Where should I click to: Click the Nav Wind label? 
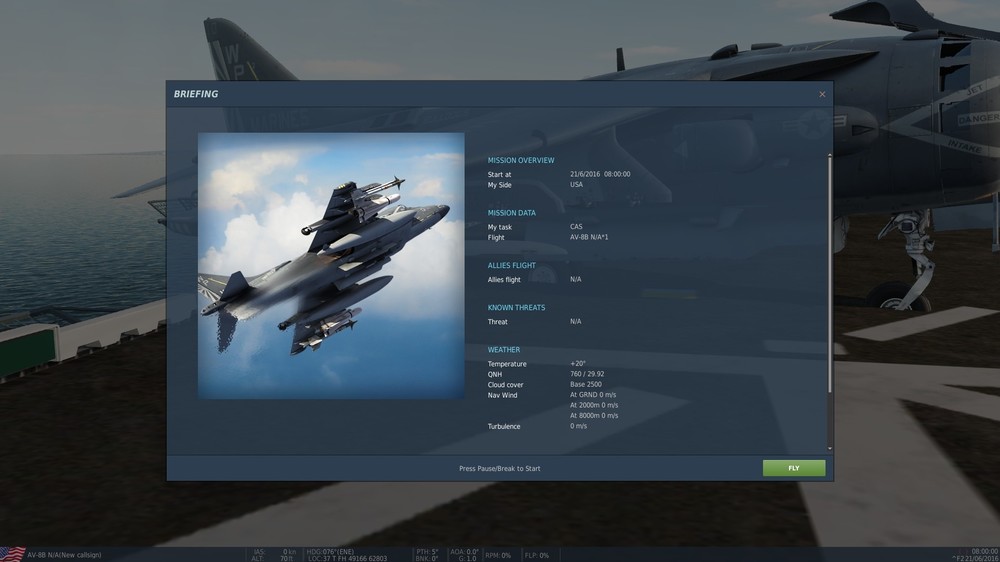click(x=503, y=396)
